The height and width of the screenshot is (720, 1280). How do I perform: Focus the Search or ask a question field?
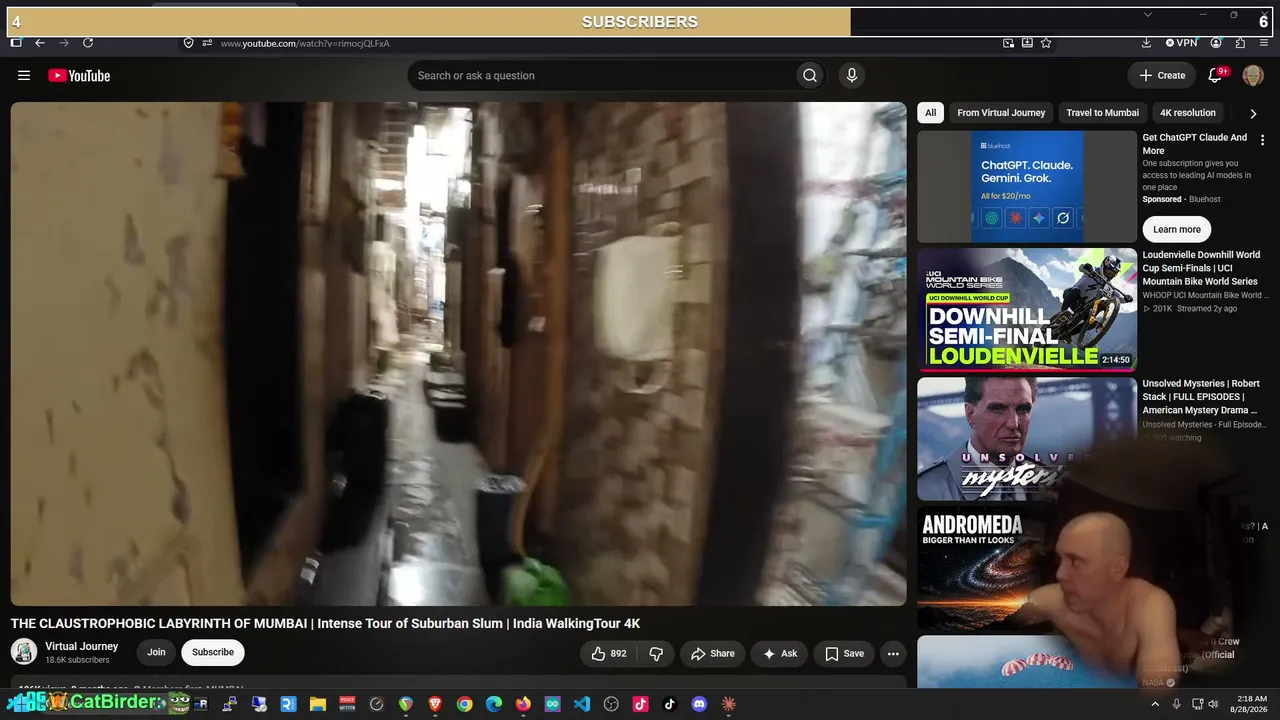point(602,75)
